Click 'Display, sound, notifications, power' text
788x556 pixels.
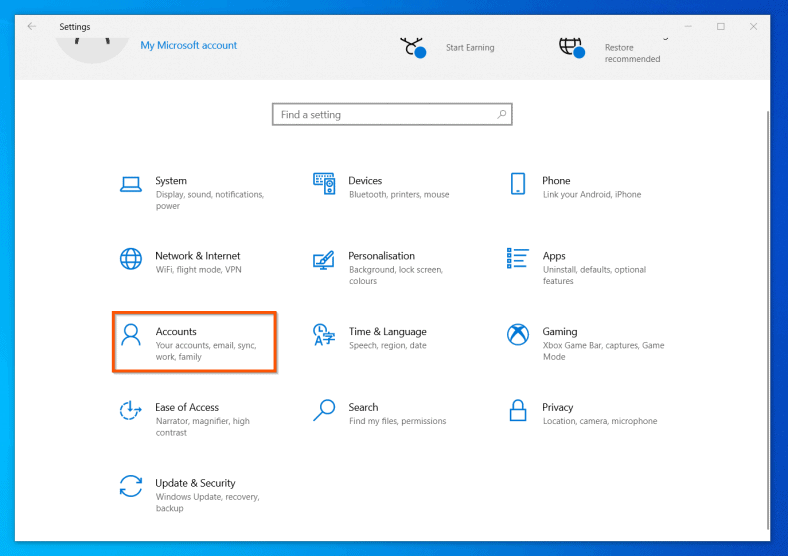click(210, 200)
